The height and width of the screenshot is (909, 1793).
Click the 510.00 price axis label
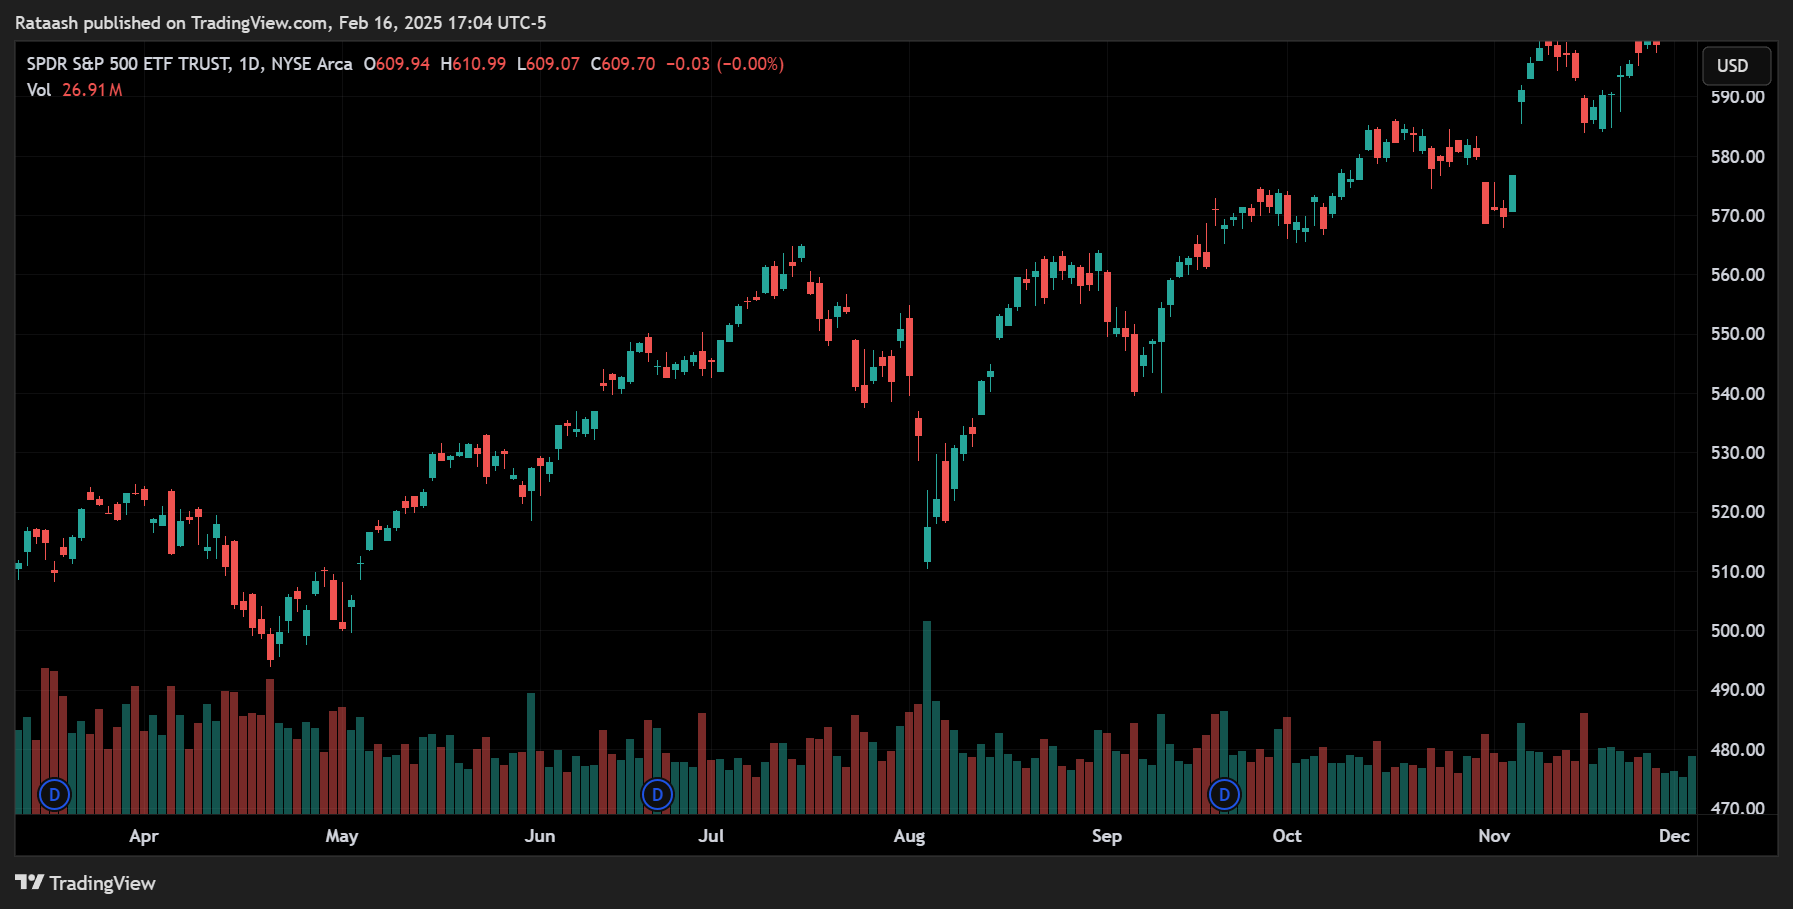coord(1737,572)
